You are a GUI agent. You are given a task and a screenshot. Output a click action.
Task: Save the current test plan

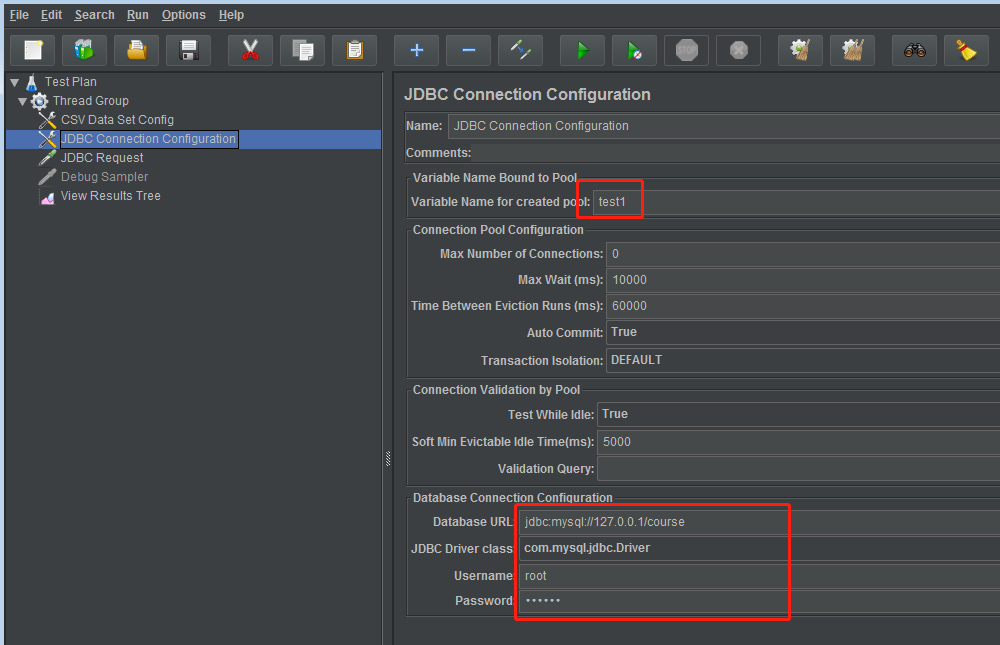pyautogui.click(x=187, y=50)
